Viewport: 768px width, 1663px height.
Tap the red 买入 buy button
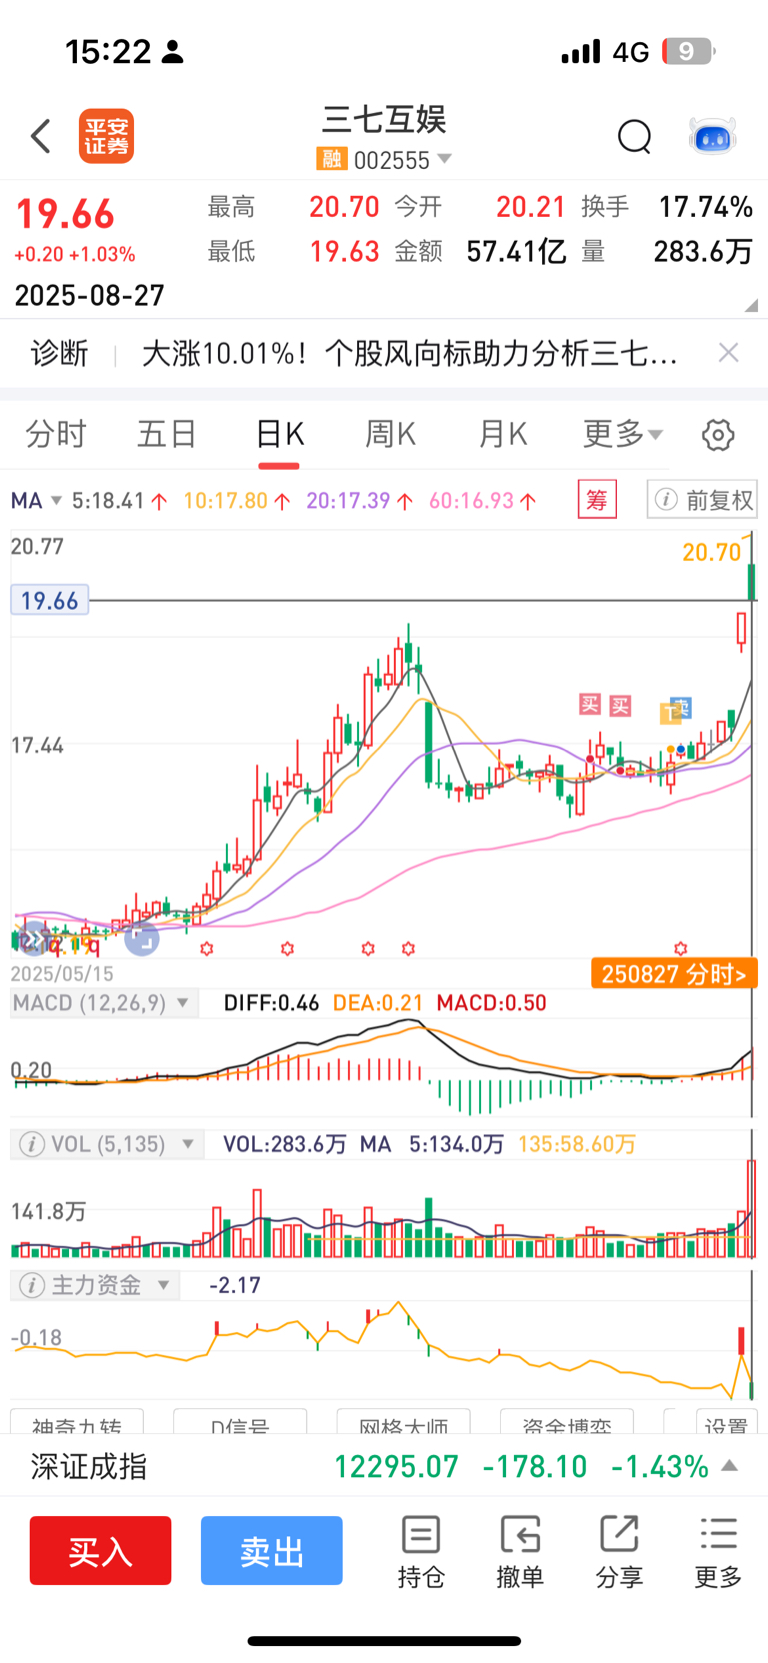click(x=100, y=1550)
